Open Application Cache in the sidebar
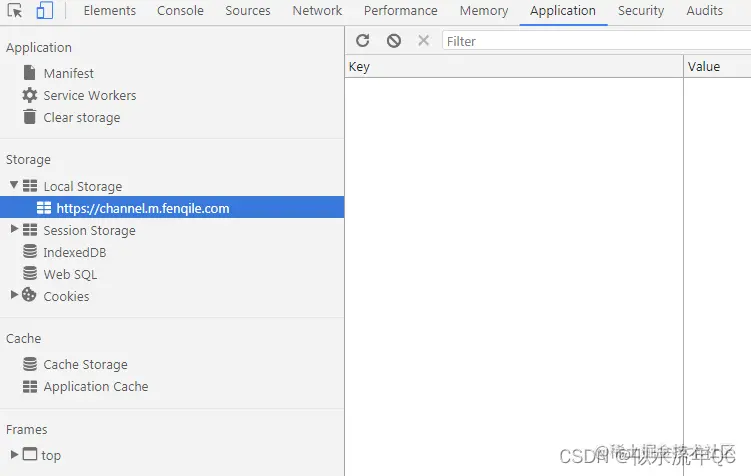Viewport: 751px width, 476px height. 96,386
